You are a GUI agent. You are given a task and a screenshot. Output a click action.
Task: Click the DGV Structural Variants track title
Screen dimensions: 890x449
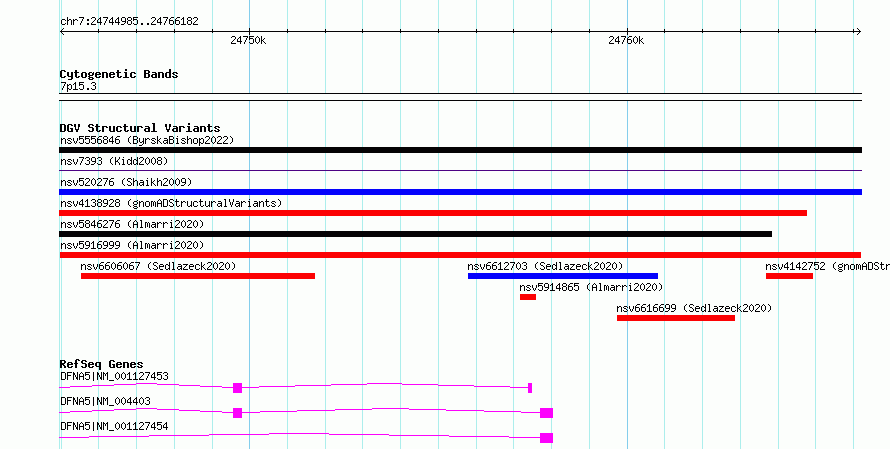[140, 128]
